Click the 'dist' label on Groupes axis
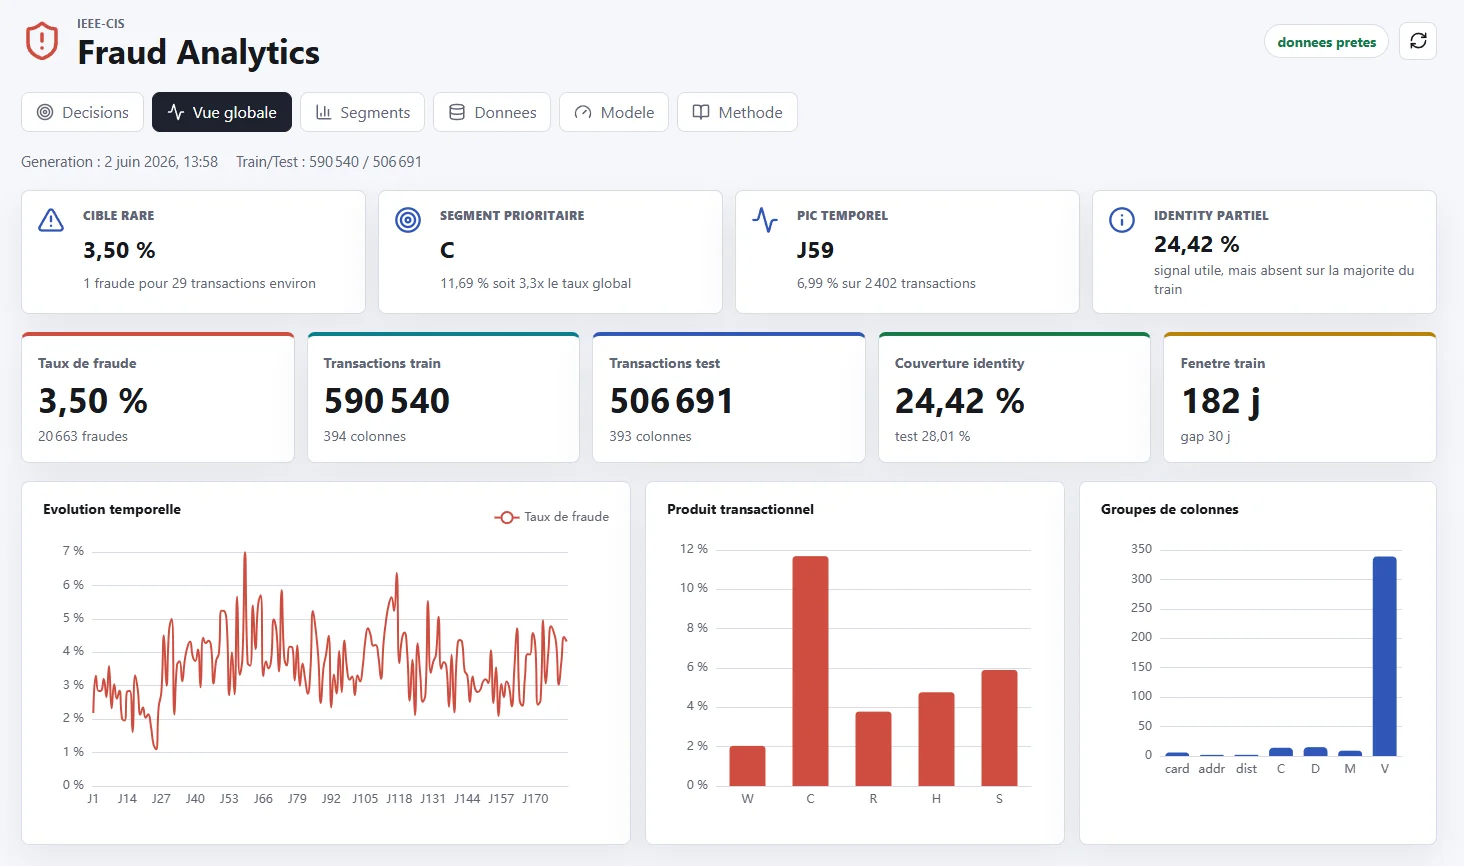The width and height of the screenshot is (1464, 866). (x=1246, y=769)
